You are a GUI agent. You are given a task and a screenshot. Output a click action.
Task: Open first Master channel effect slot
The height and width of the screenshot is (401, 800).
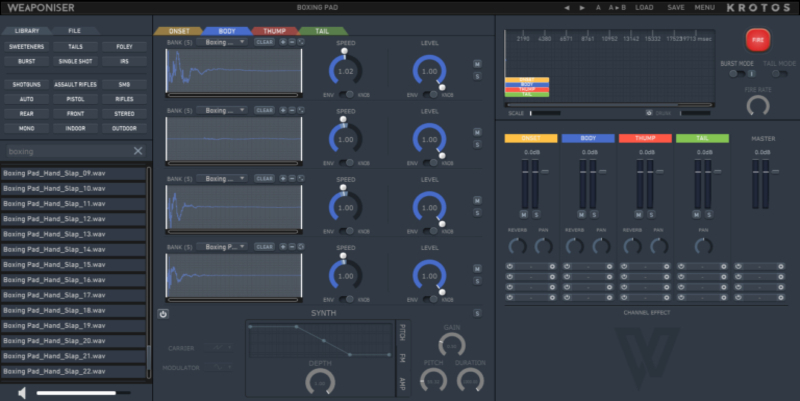760,266
